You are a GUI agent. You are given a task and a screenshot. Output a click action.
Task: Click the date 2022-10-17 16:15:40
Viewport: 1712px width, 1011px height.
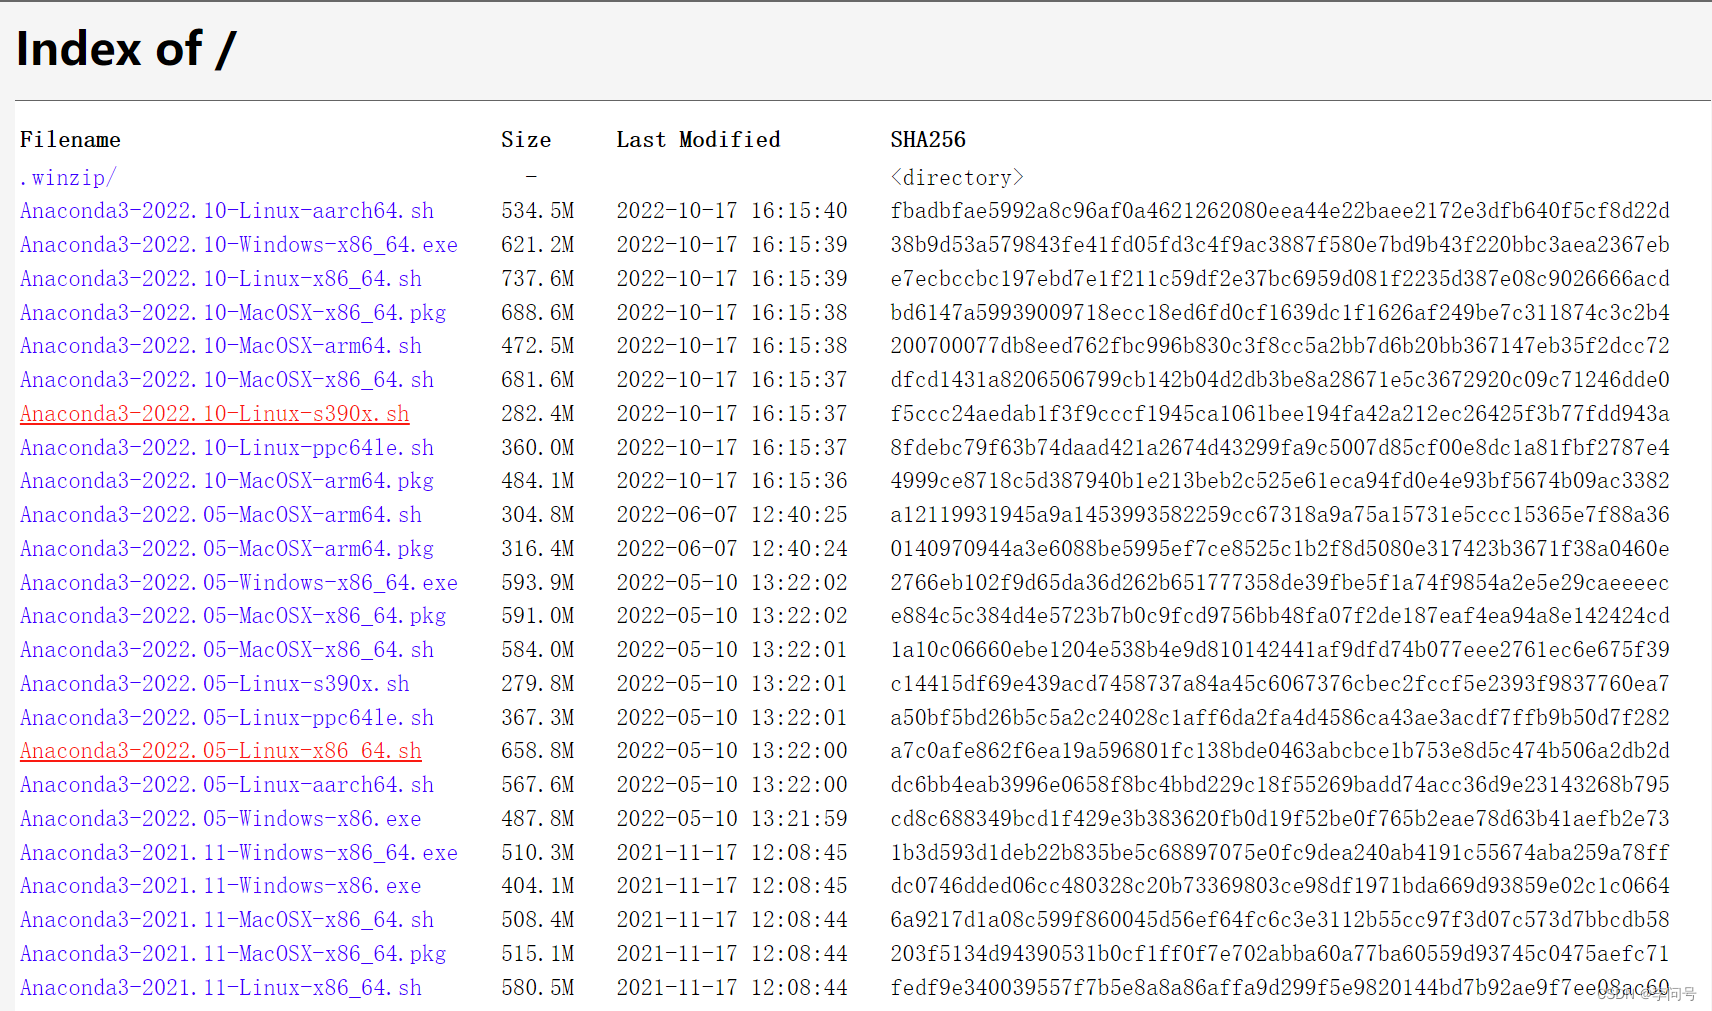pyautogui.click(x=732, y=211)
